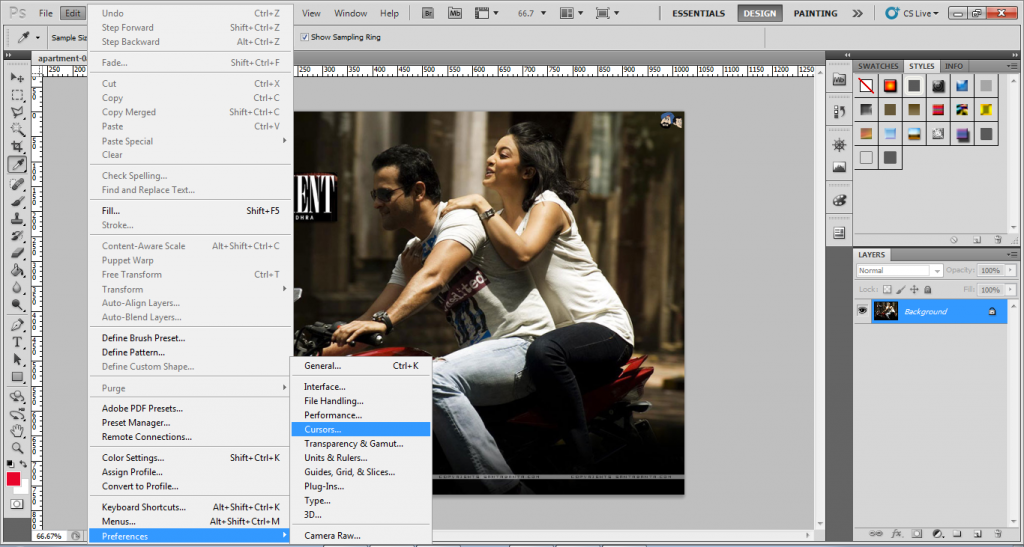The height and width of the screenshot is (547, 1024).
Task: Launch Mini Bridge with Mb icon
Action: pyautogui.click(x=456, y=13)
